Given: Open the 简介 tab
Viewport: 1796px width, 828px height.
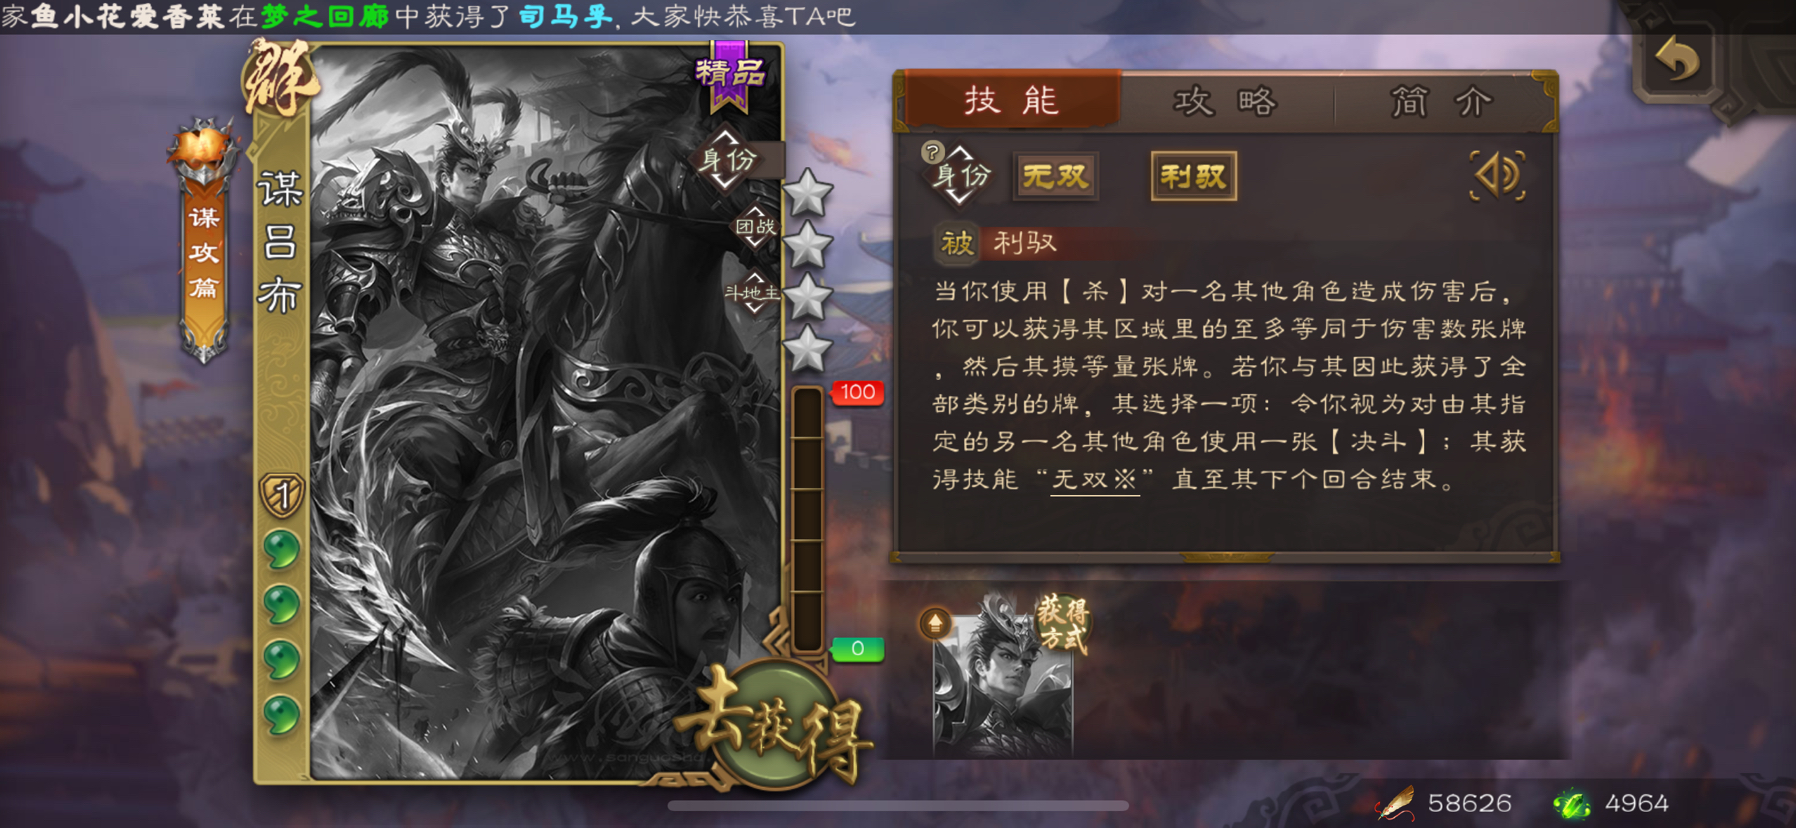Looking at the screenshot, I should pos(1441,101).
